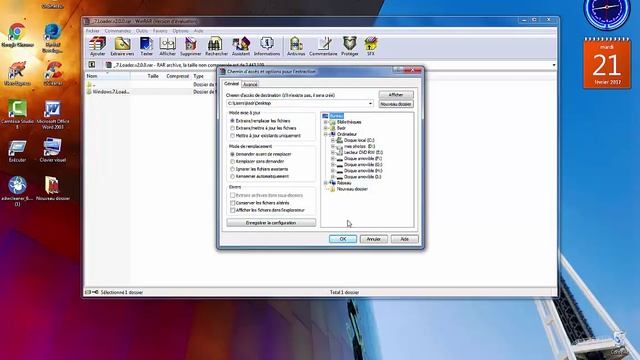
Task: Select the Google Chrome desktop icon
Action: click(x=17, y=35)
